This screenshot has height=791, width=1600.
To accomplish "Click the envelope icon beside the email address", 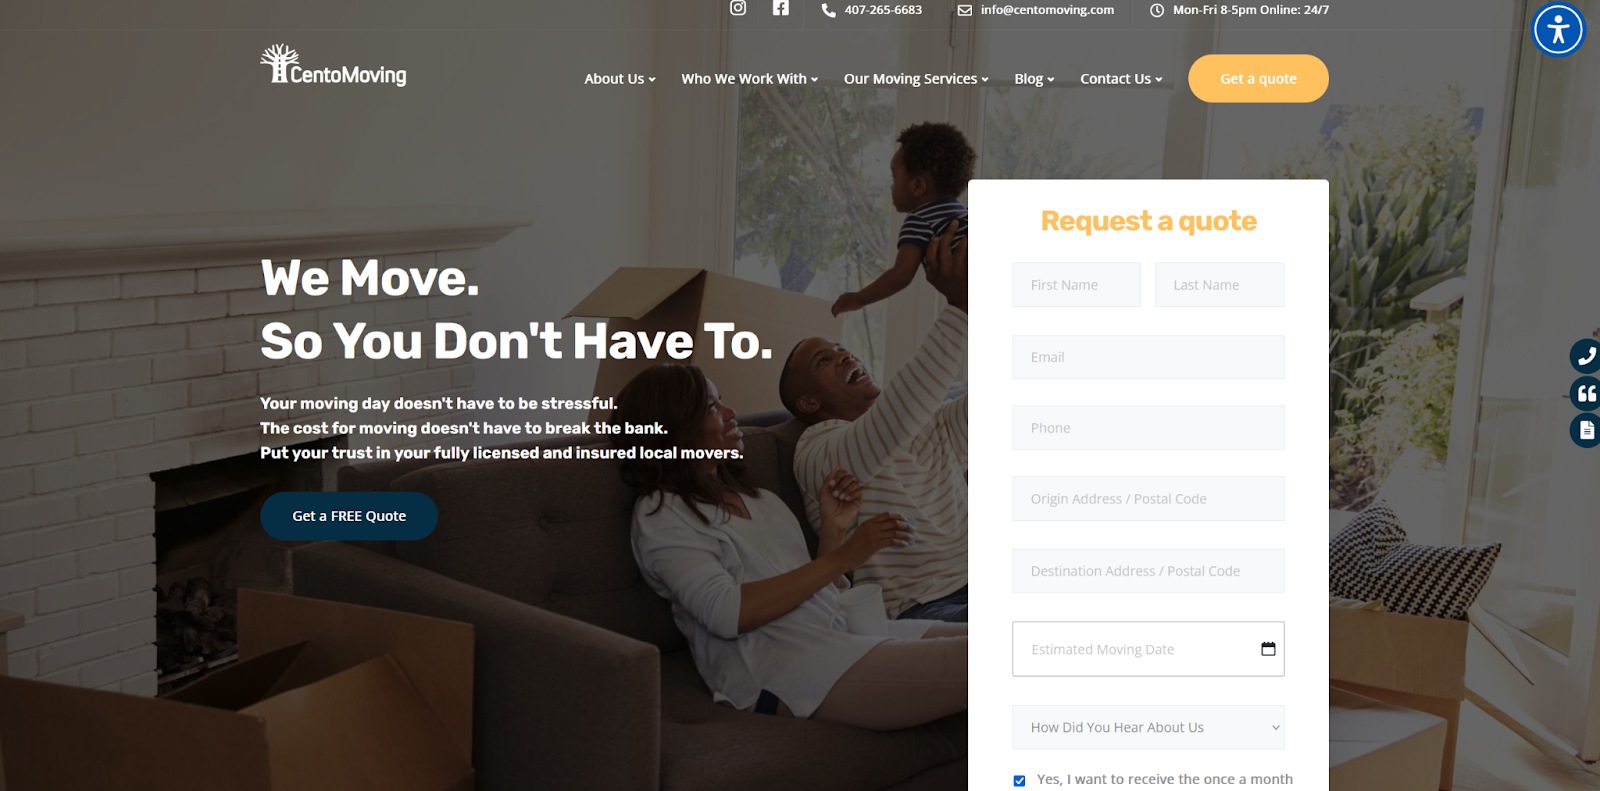I will pyautogui.click(x=965, y=10).
